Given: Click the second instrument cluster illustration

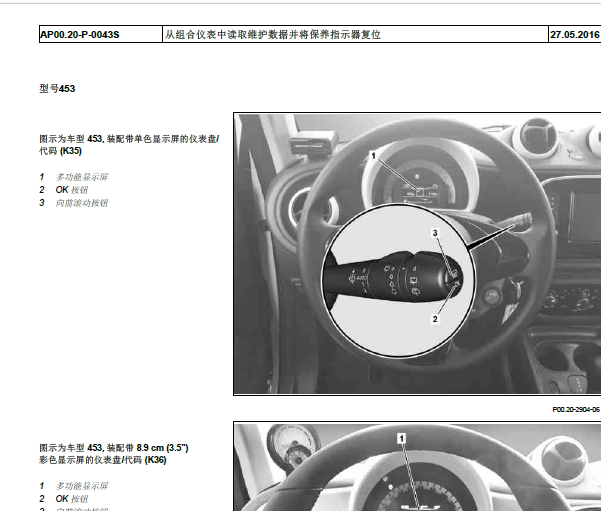Looking at the screenshot, I should tap(417, 466).
